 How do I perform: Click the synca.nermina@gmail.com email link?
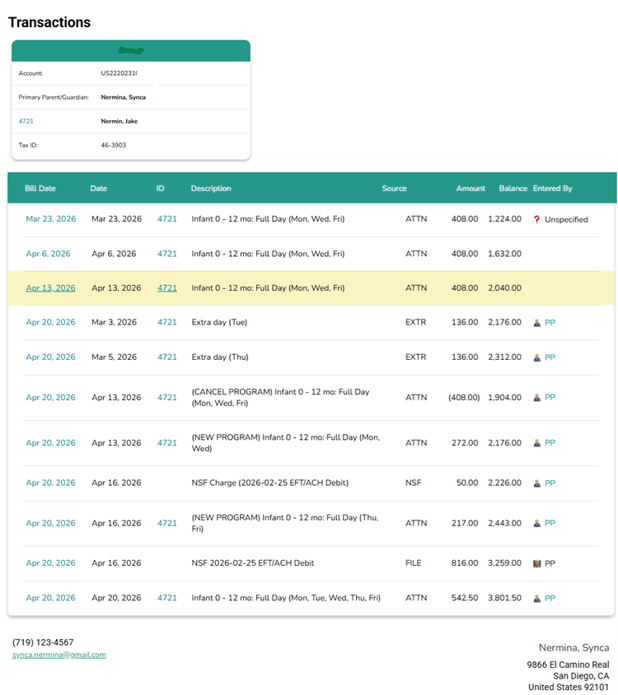click(59, 655)
